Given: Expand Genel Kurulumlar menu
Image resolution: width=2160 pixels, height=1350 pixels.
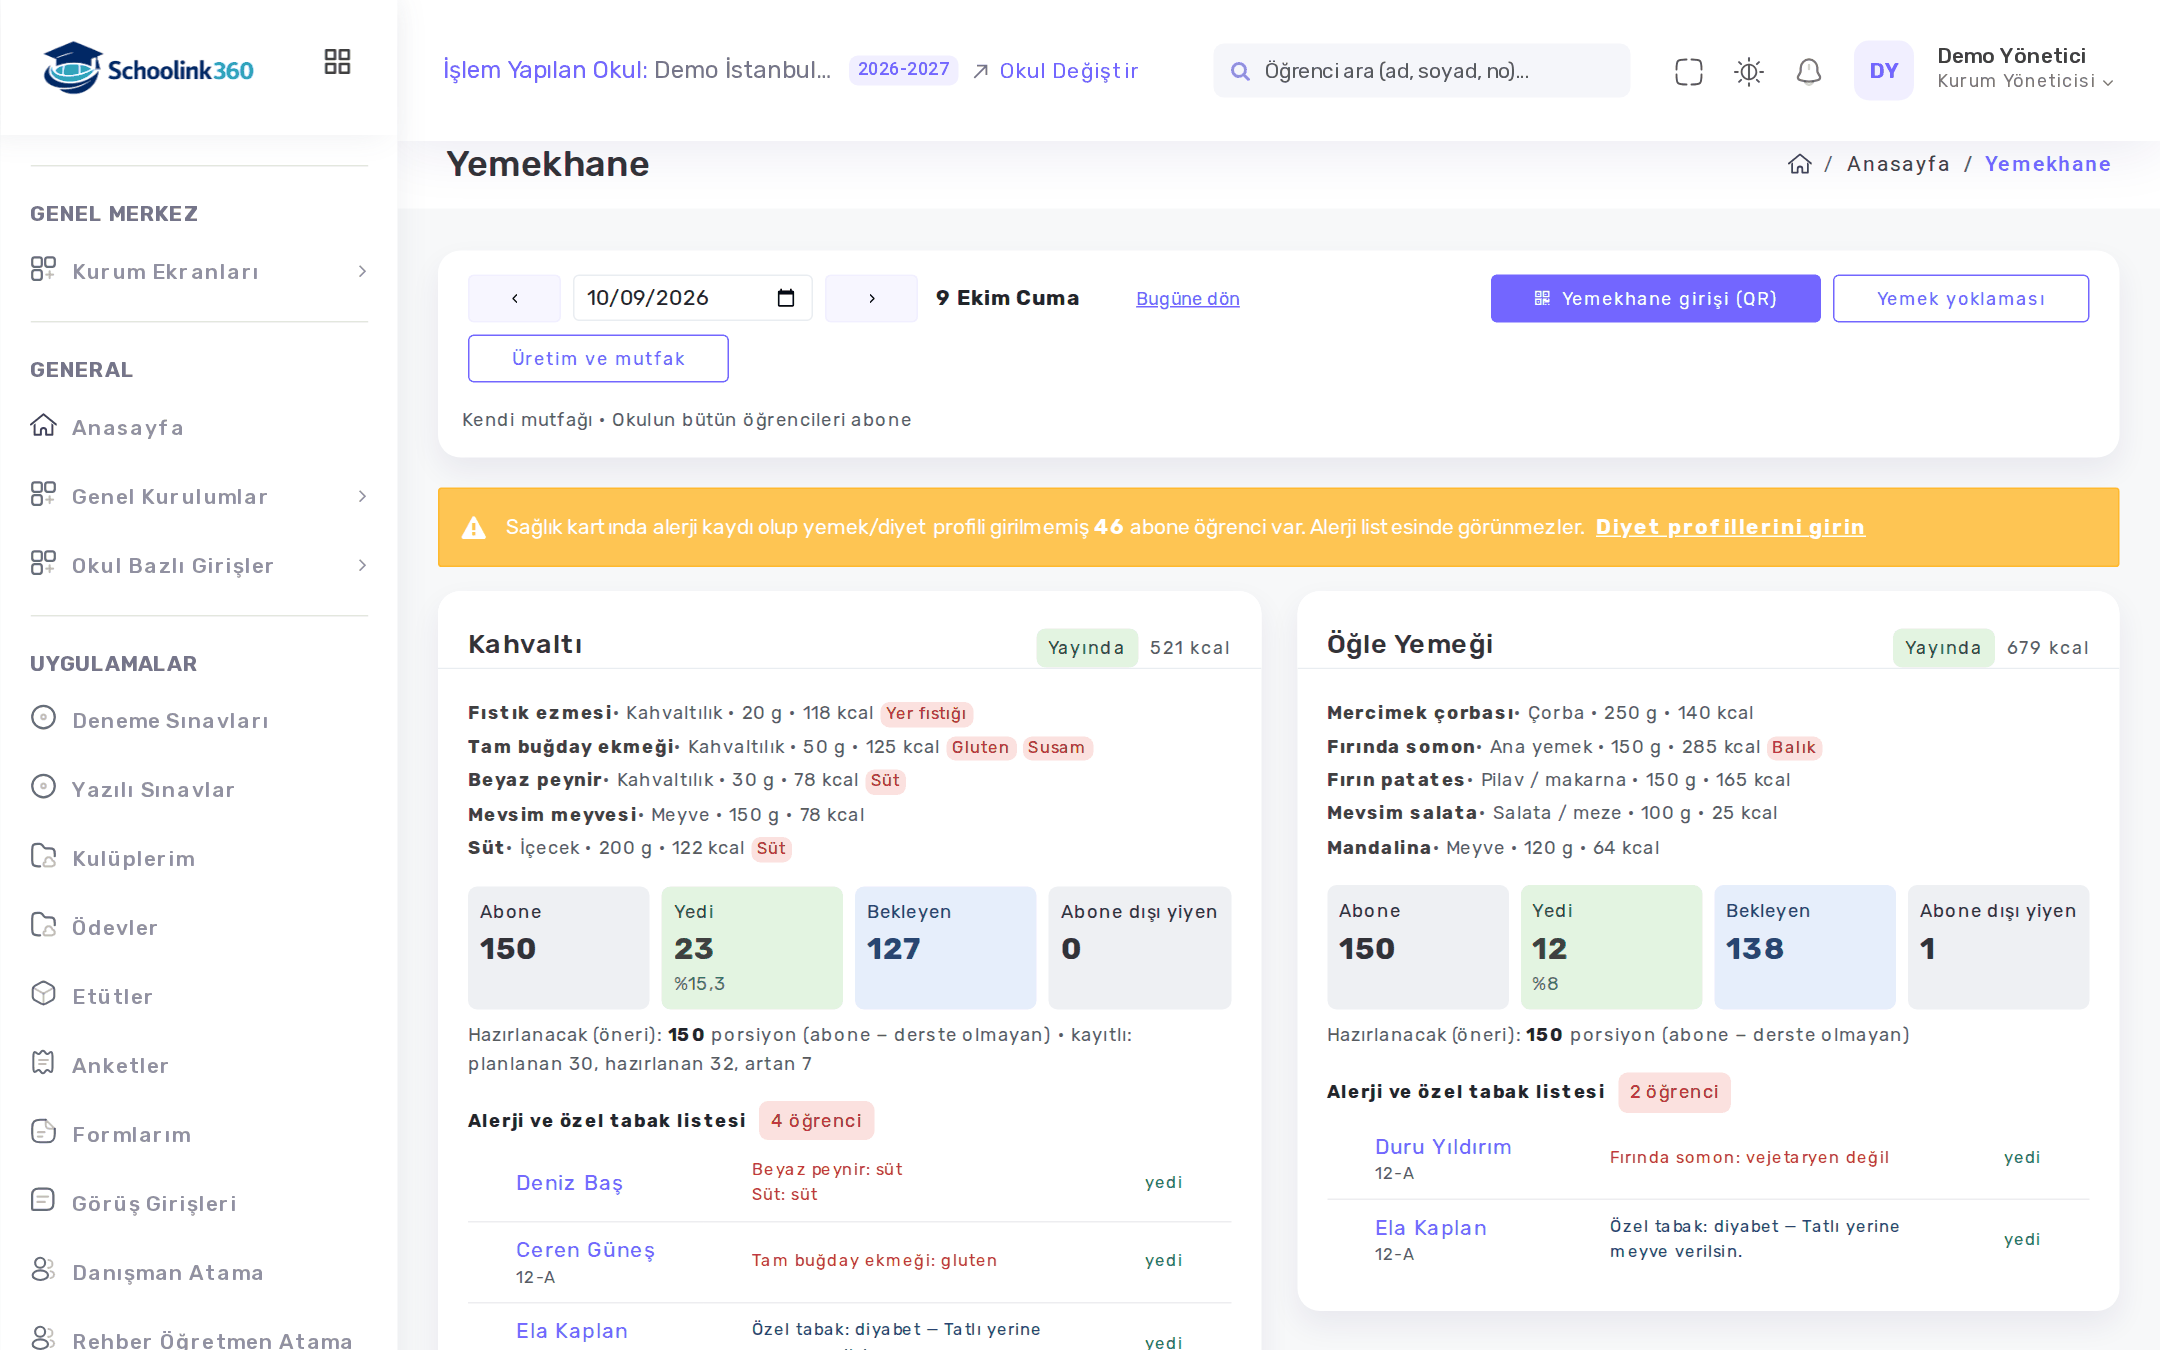Looking at the screenshot, I should 199,497.
